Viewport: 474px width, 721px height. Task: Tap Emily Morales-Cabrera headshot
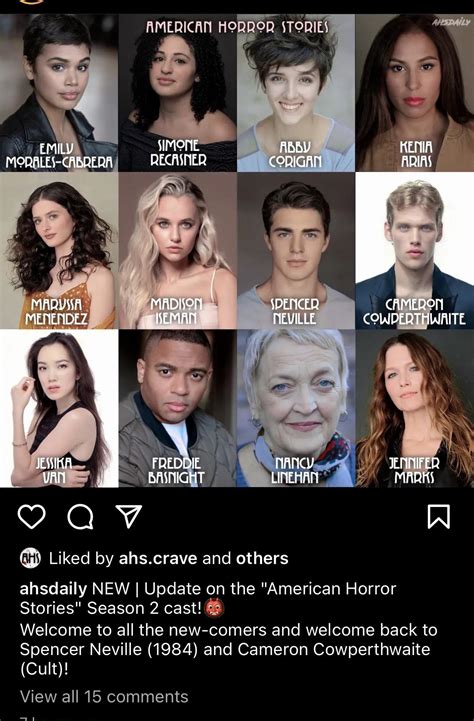(59, 93)
